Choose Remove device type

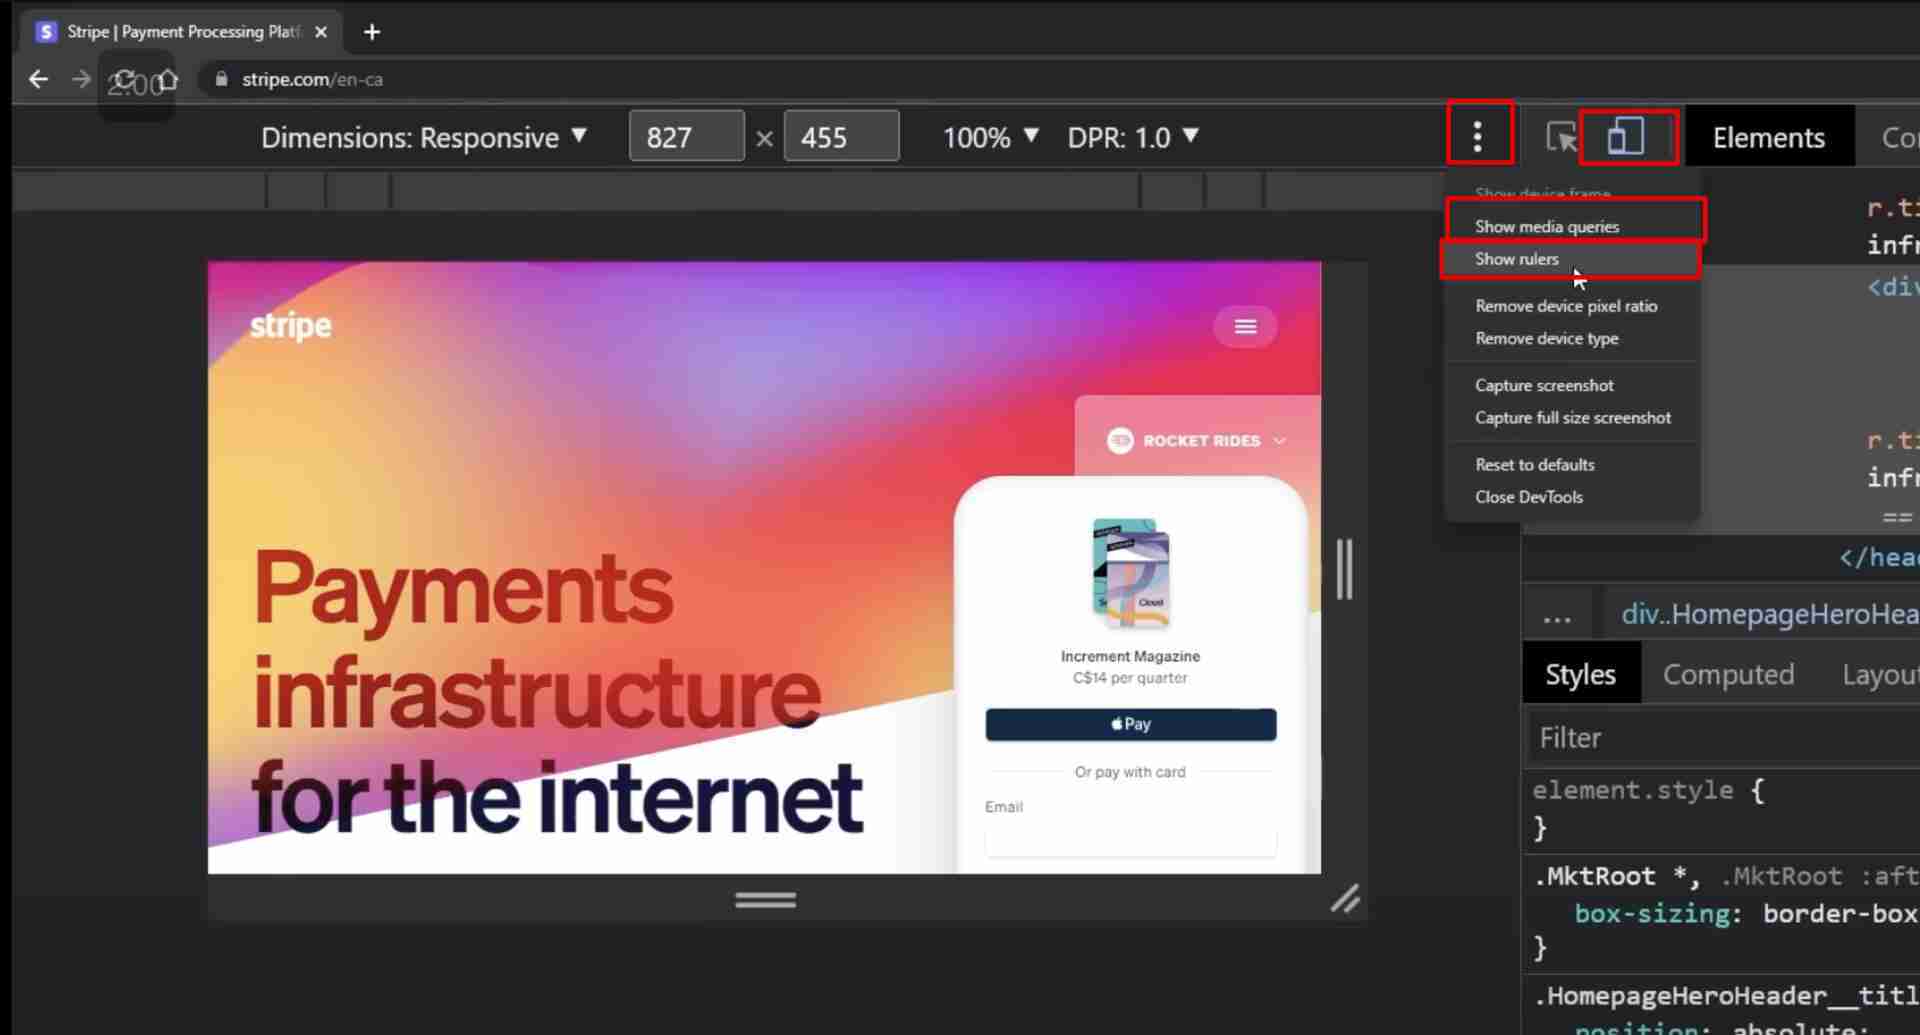coord(1573,338)
